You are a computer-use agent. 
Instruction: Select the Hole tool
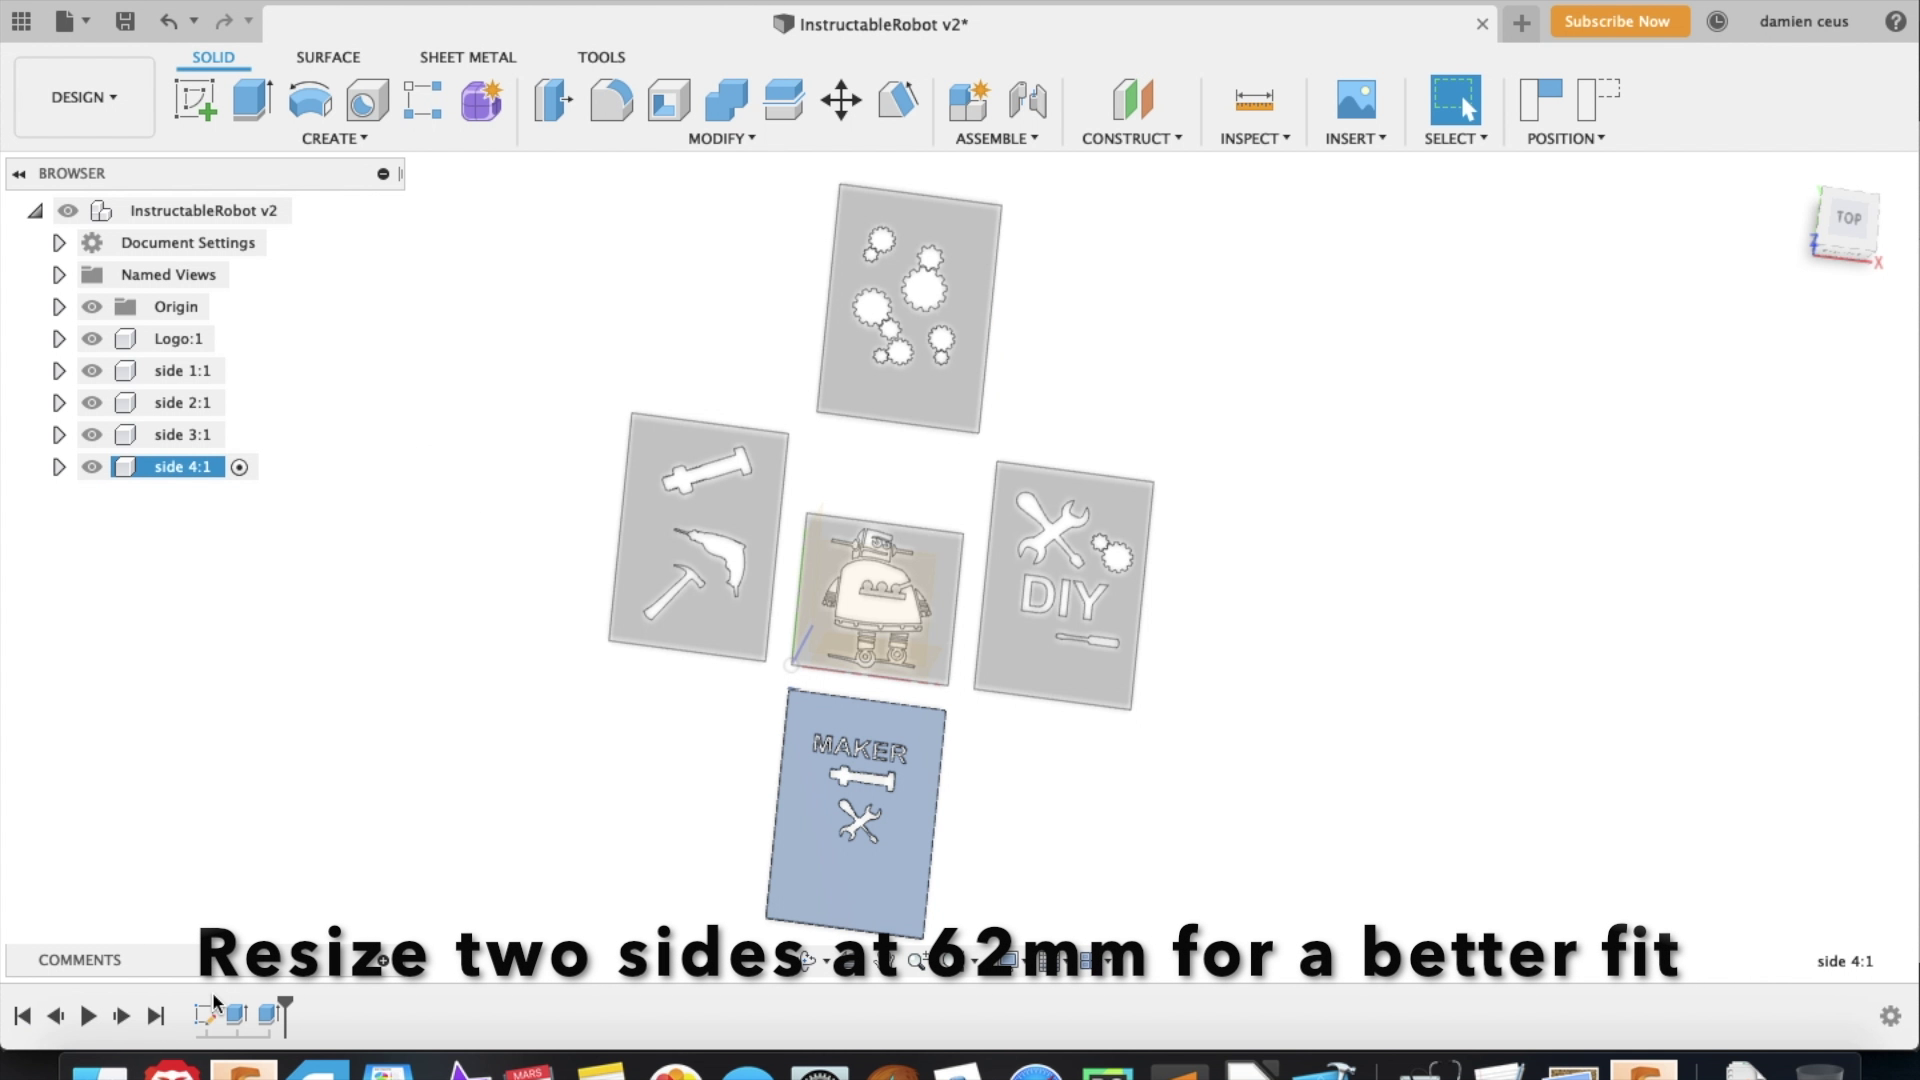367,98
